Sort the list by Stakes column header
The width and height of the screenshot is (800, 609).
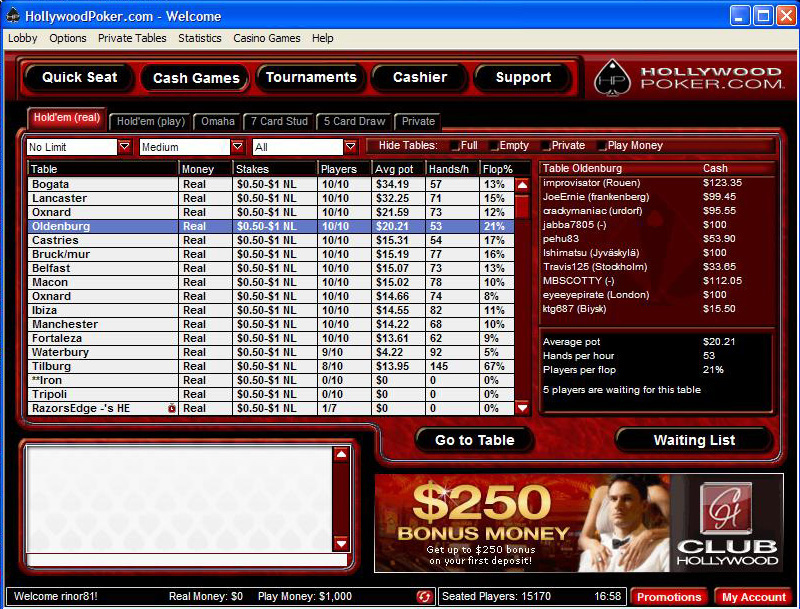point(274,169)
